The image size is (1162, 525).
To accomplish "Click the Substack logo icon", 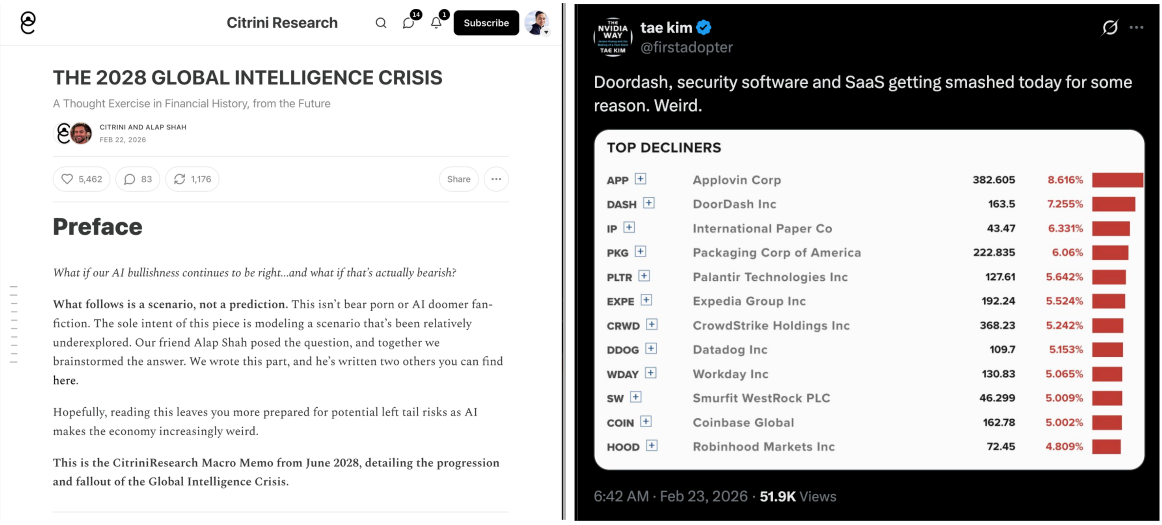I will point(28,23).
